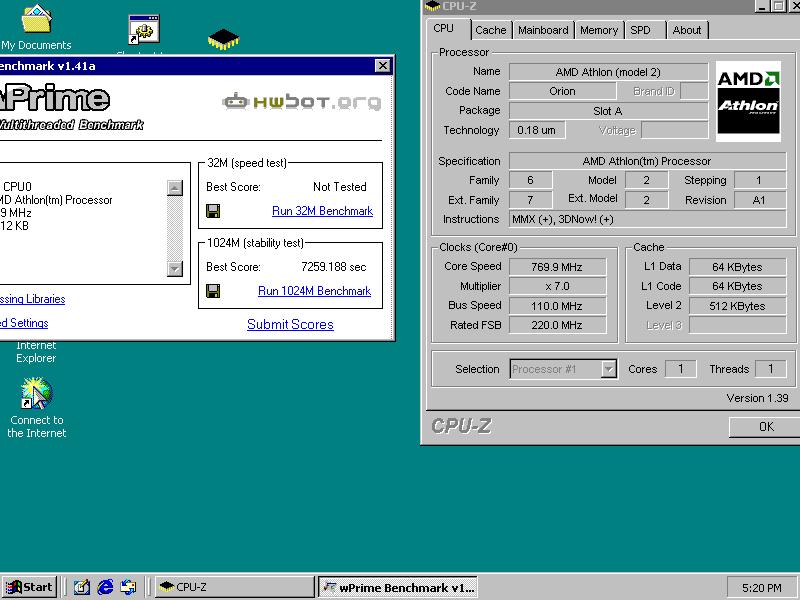
Task: Close the wPrime Benchmark window
Action: pyautogui.click(x=383, y=65)
